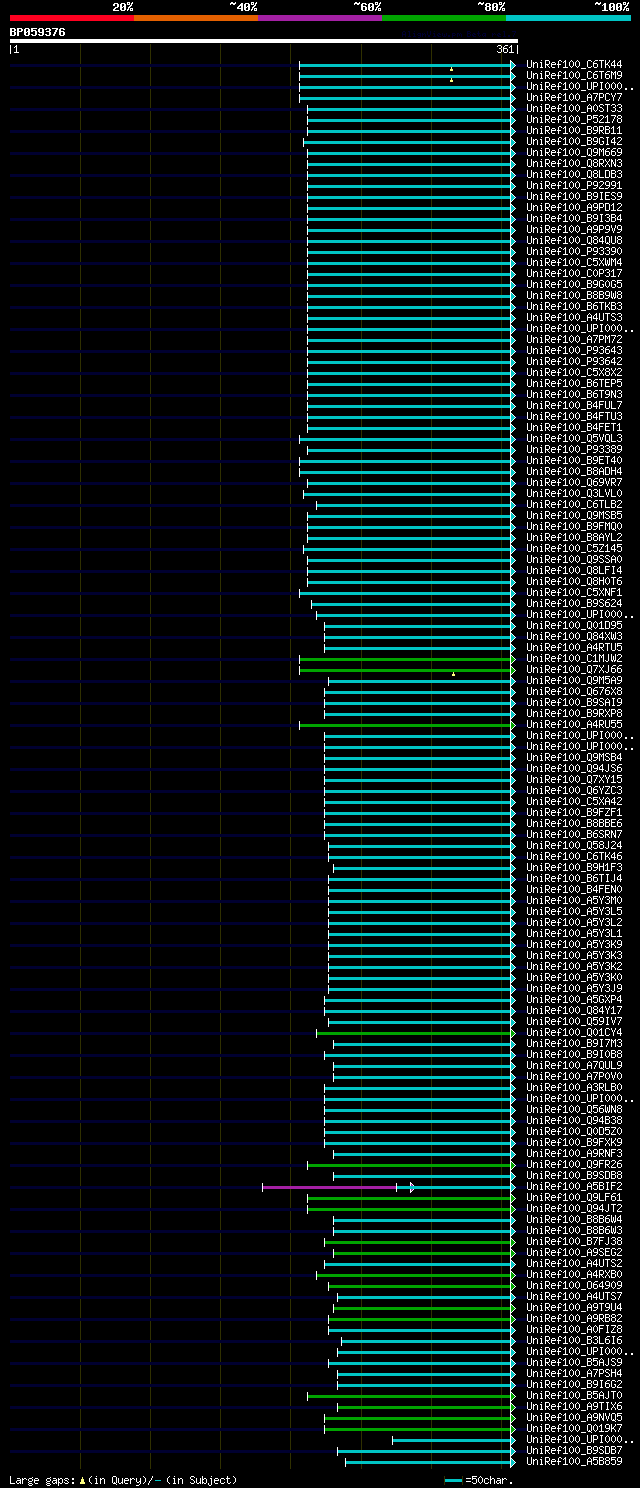Click the short cyan bar above B9SDB7
The height and width of the screenshot is (1488, 640).
click(452, 1440)
